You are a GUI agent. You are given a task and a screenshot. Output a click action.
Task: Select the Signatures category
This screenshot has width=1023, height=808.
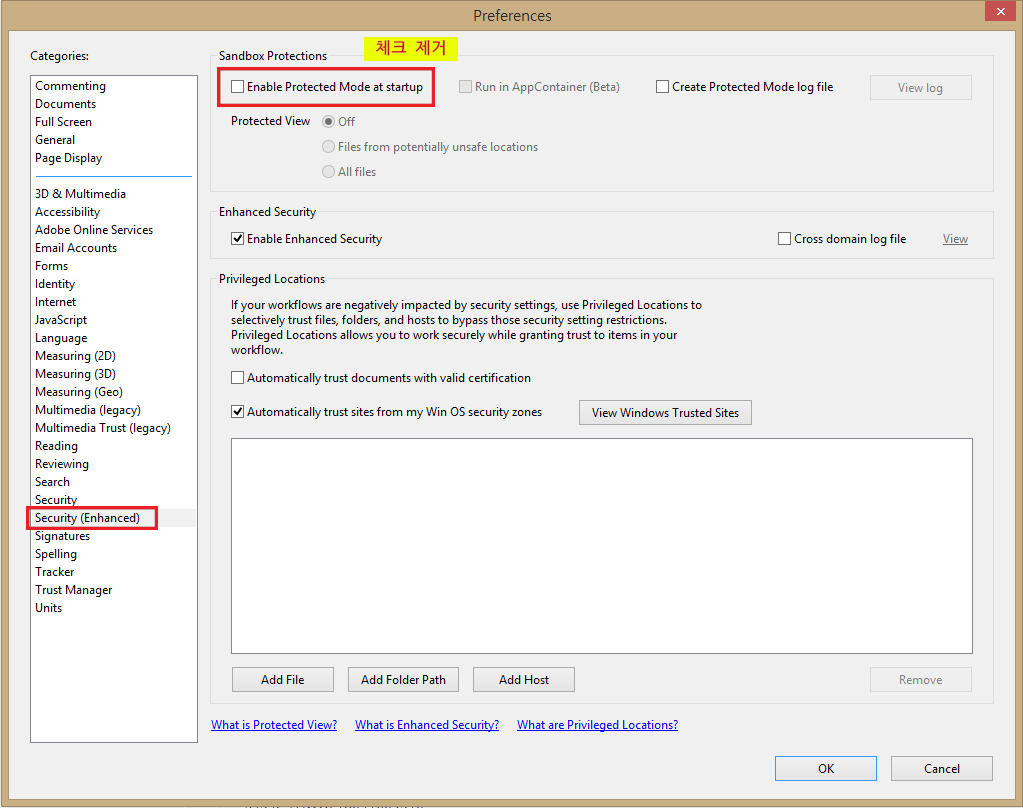coord(62,535)
